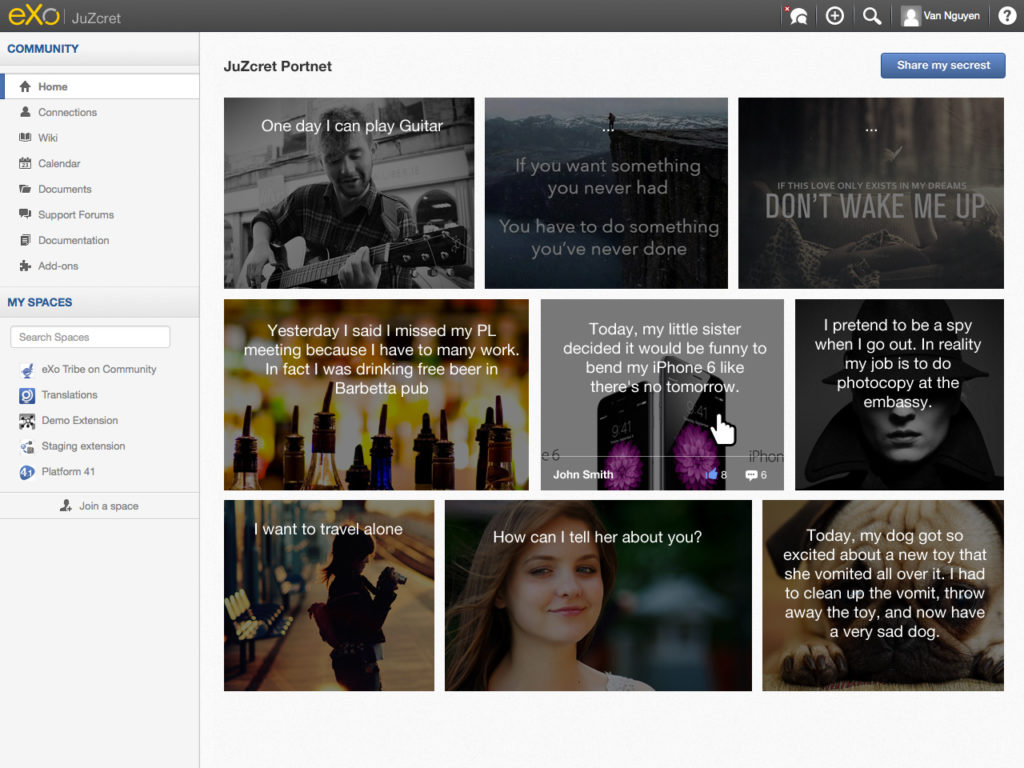Viewport: 1024px width, 768px height.
Task: Open Support Forums from sidebar
Action: (76, 215)
